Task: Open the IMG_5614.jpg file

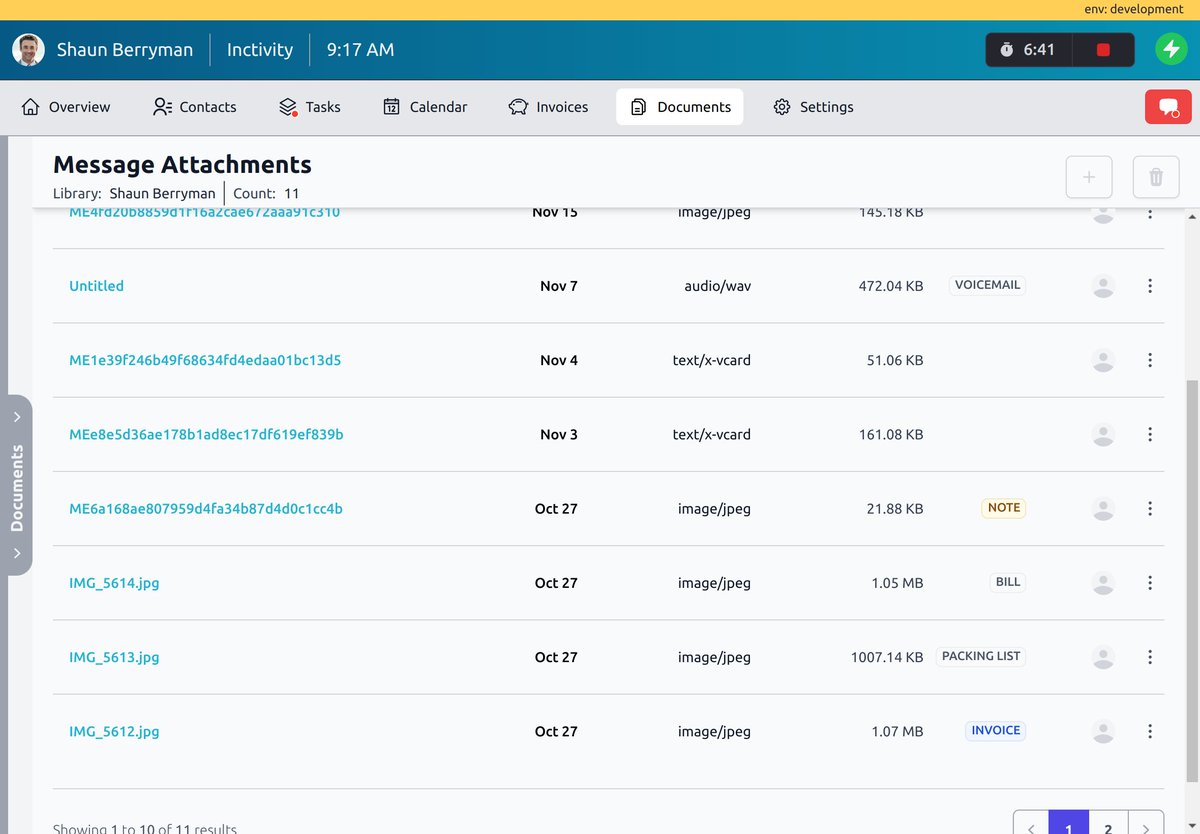Action: (x=114, y=583)
